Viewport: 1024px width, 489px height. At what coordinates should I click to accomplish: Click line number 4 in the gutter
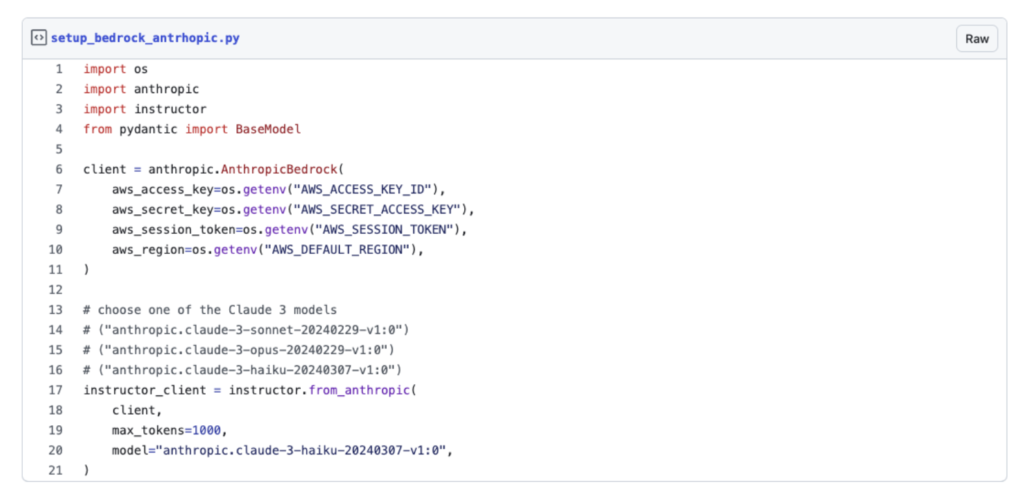[58, 129]
